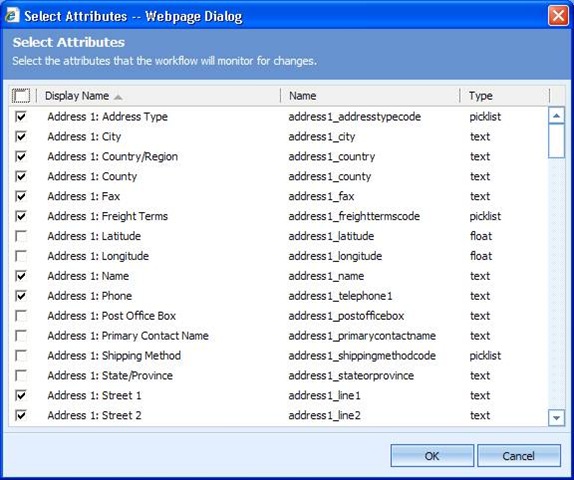The width and height of the screenshot is (574, 480).
Task: Close the Select Attributes dialog
Action: [x=558, y=16]
